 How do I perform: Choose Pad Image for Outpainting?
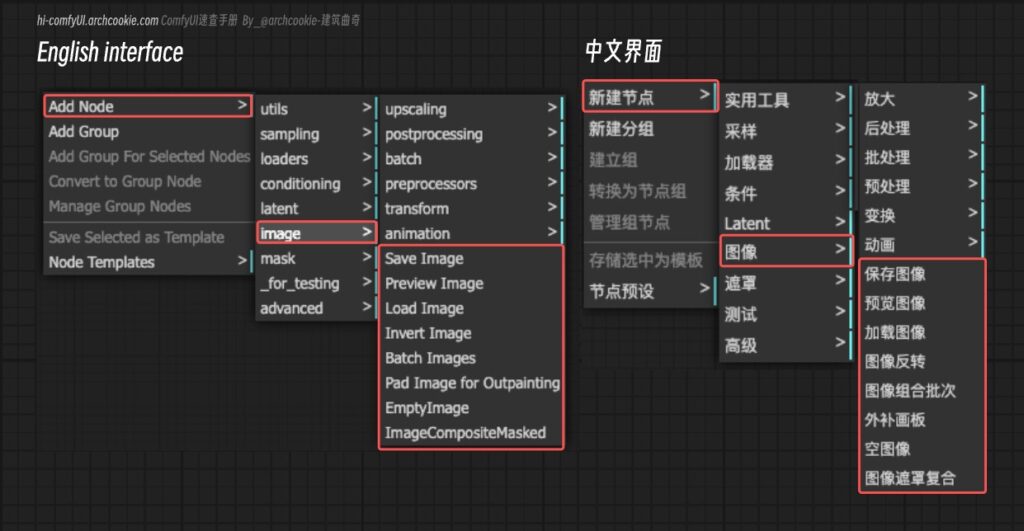point(472,383)
